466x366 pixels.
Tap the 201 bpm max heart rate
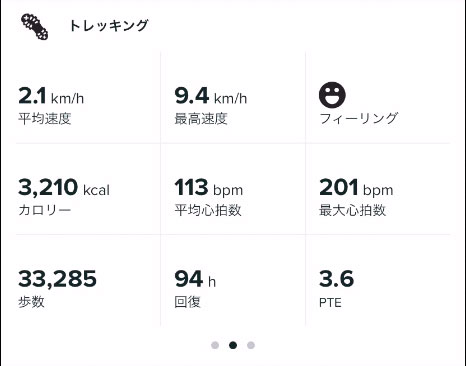click(x=356, y=188)
